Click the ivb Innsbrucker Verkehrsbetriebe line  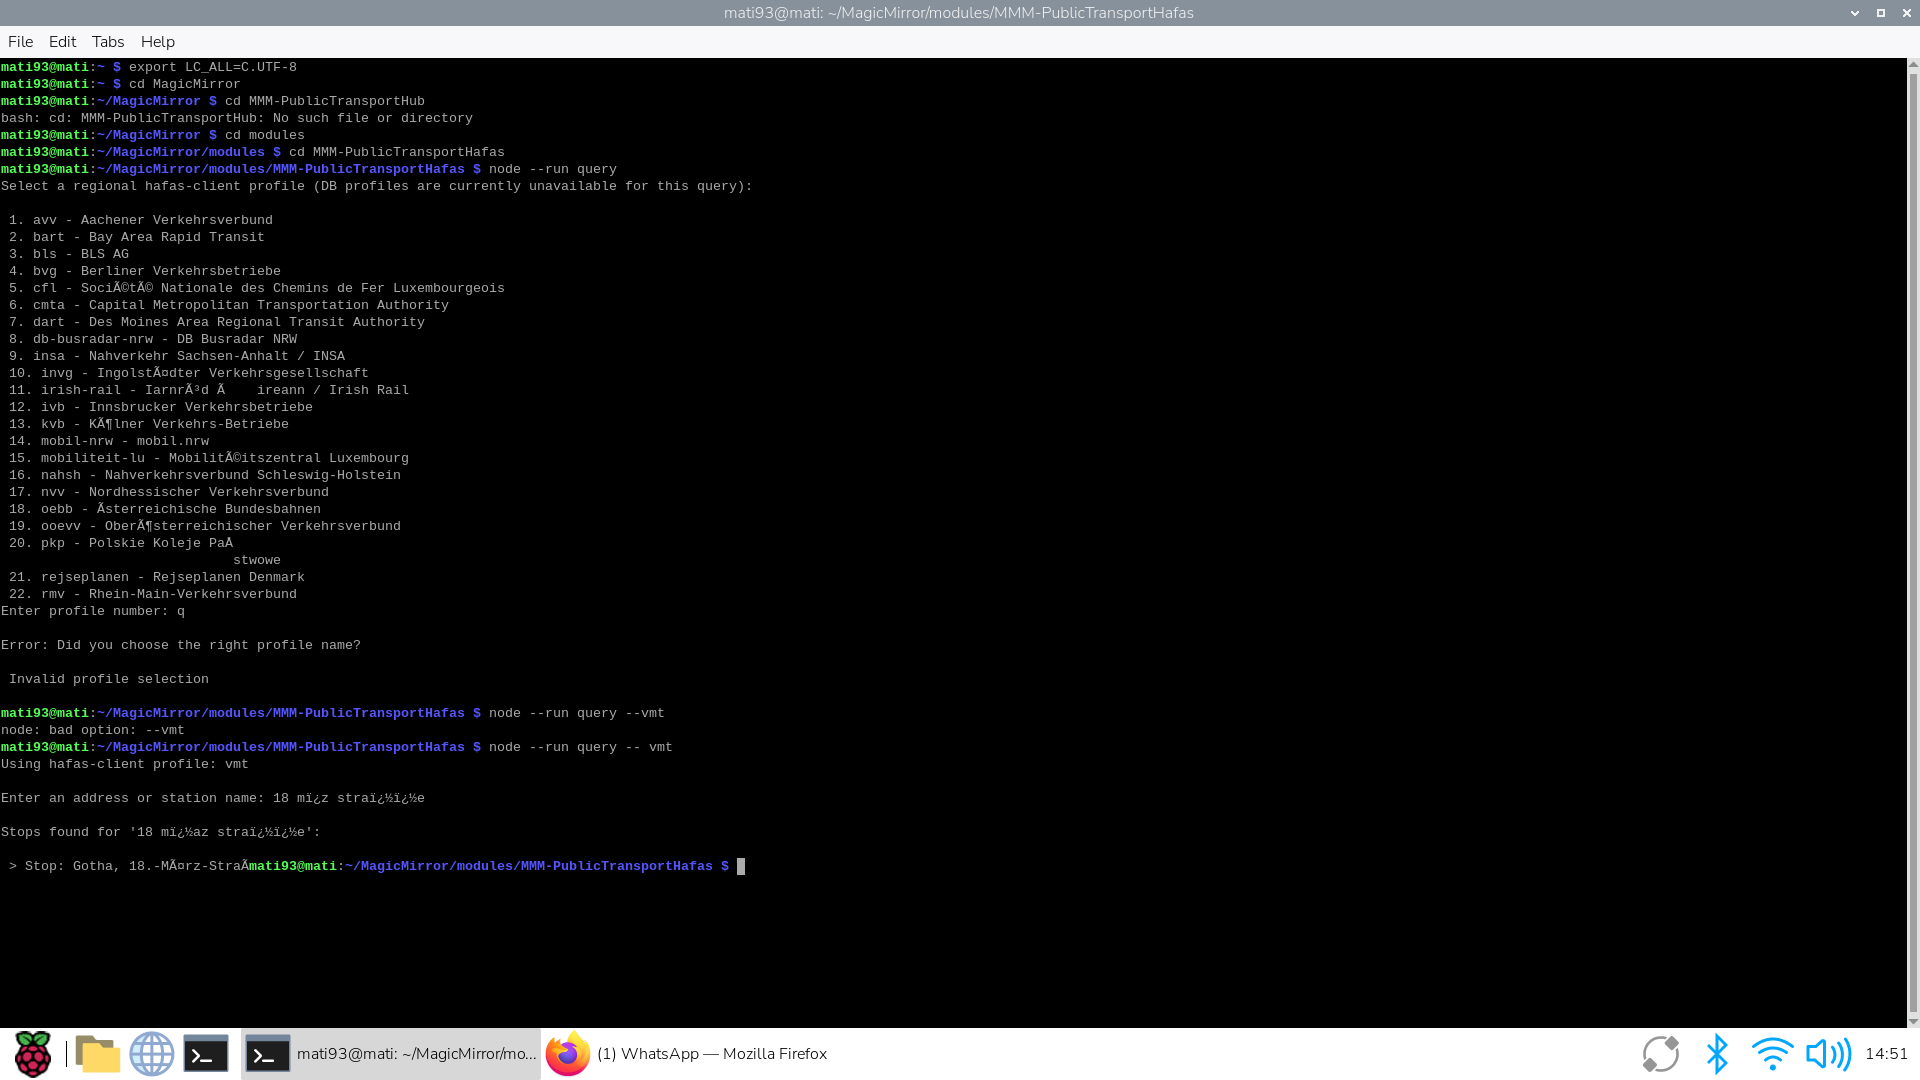[161, 407]
